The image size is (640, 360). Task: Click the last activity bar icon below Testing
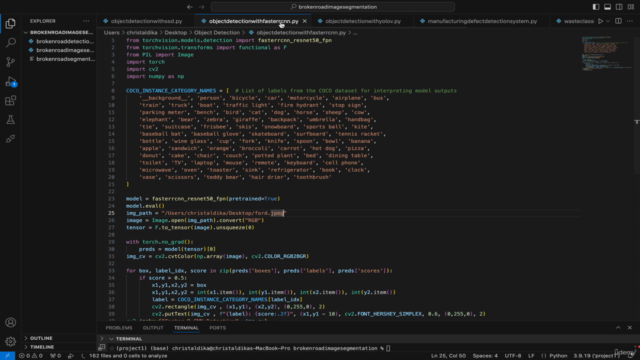(x=11, y=139)
